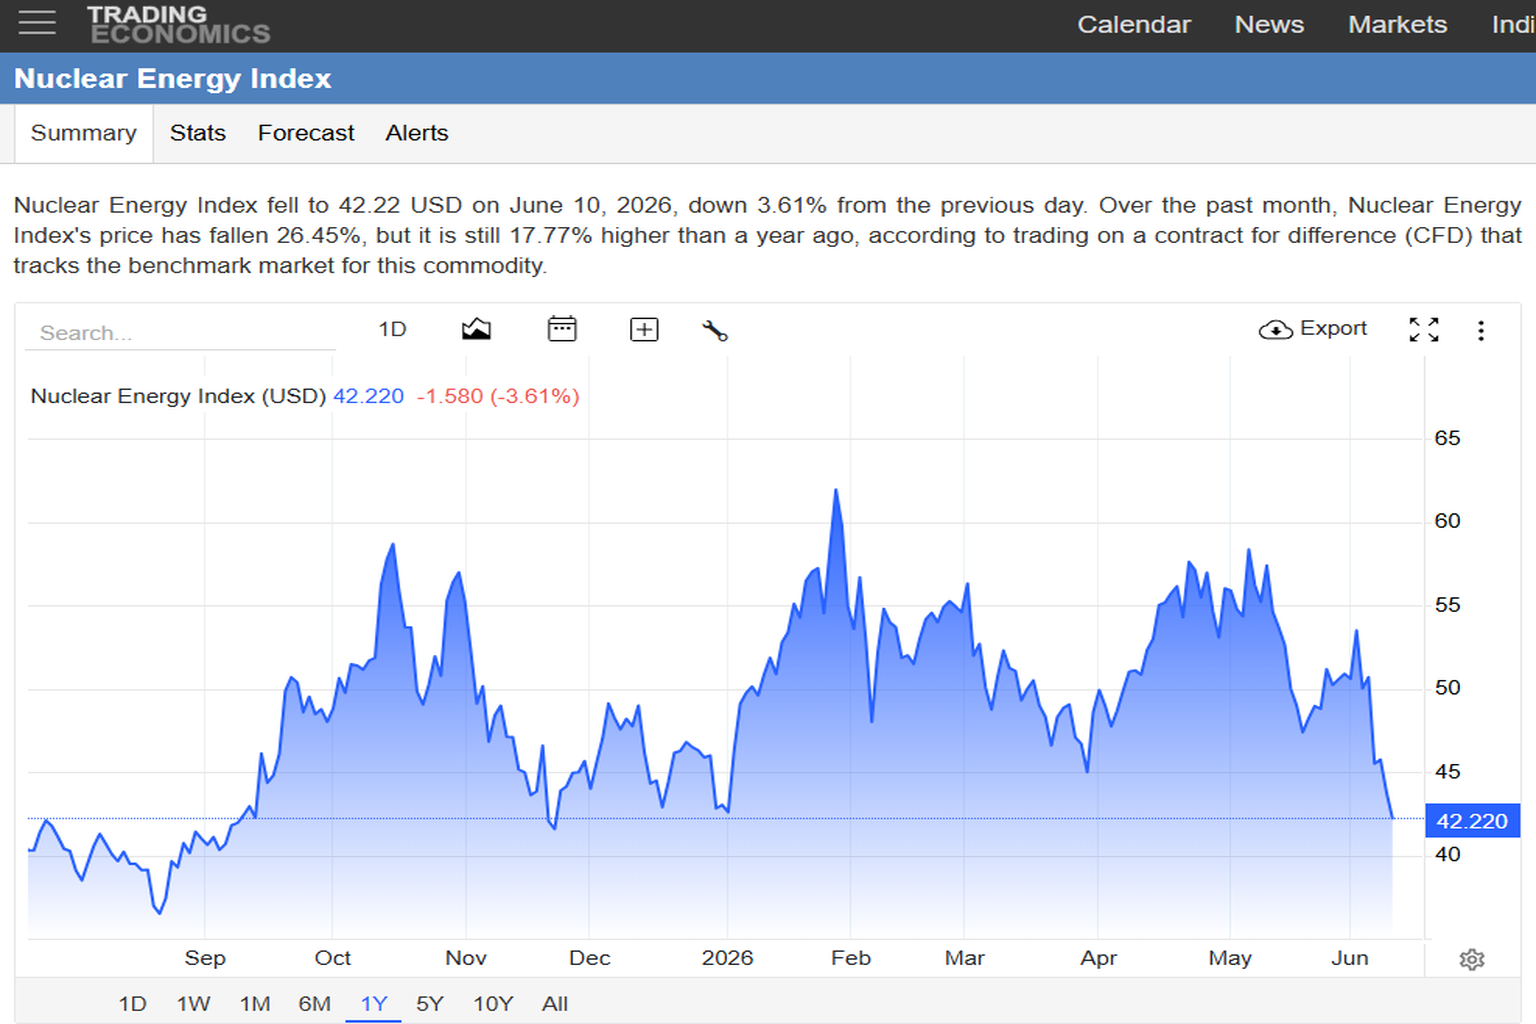Open the Forecast tab
This screenshot has height=1024, width=1536.
(x=306, y=133)
